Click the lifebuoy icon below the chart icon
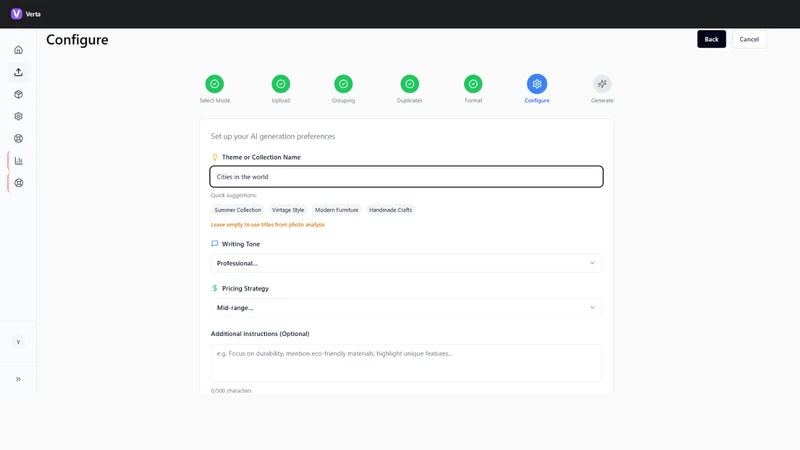The image size is (800, 450). click(18, 183)
